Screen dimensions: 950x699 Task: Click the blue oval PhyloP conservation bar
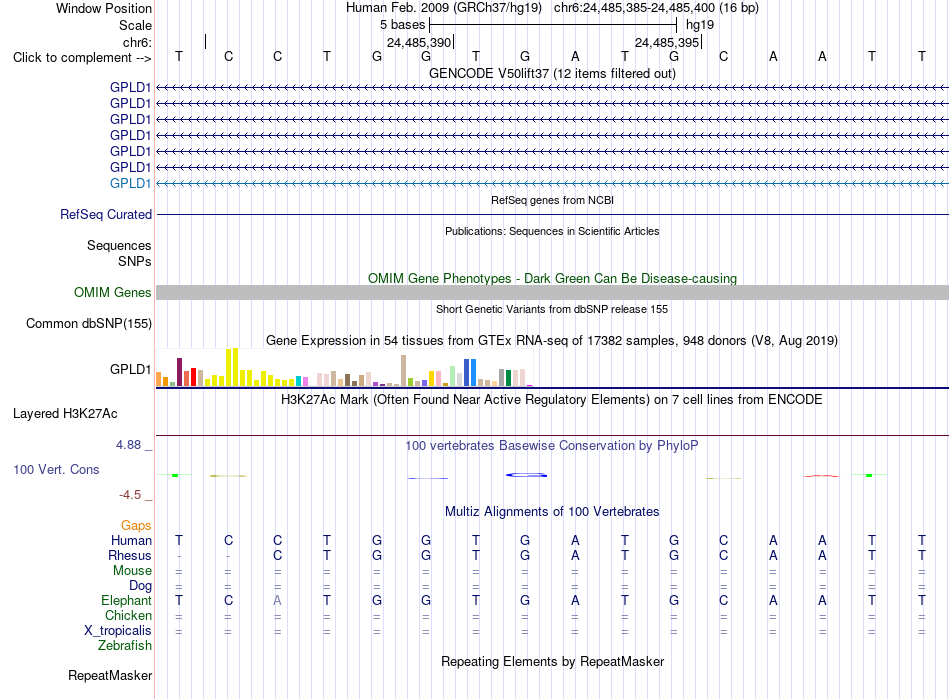click(526, 475)
